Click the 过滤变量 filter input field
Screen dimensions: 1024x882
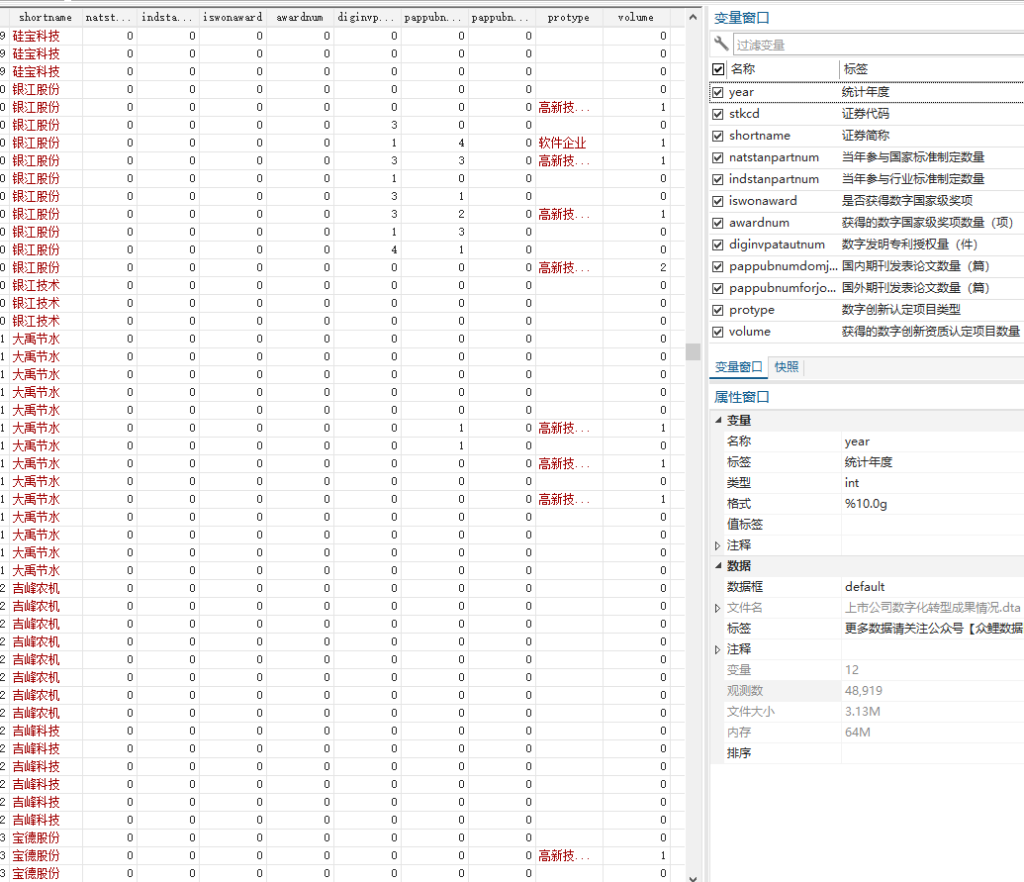coord(878,44)
